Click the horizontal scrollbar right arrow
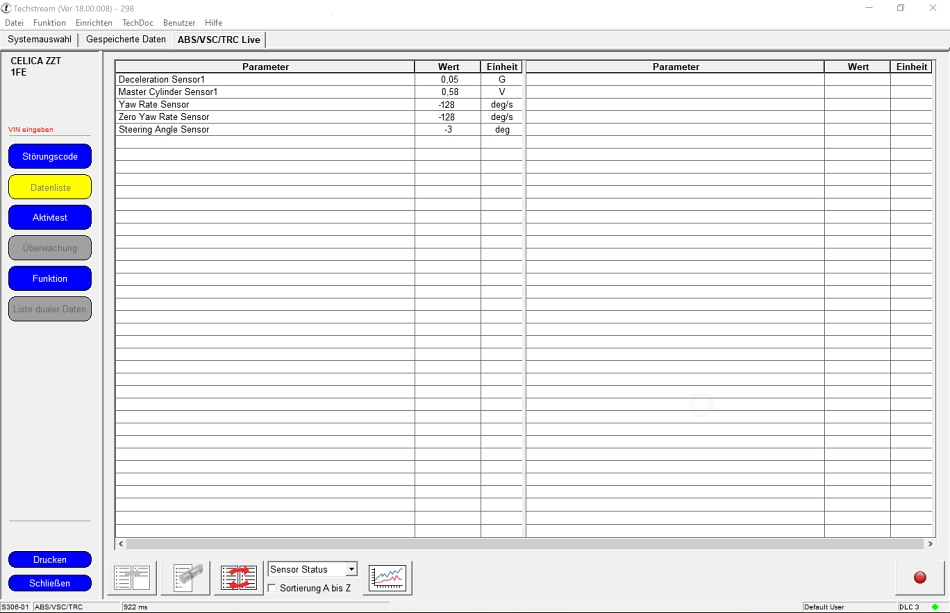 [x=930, y=544]
